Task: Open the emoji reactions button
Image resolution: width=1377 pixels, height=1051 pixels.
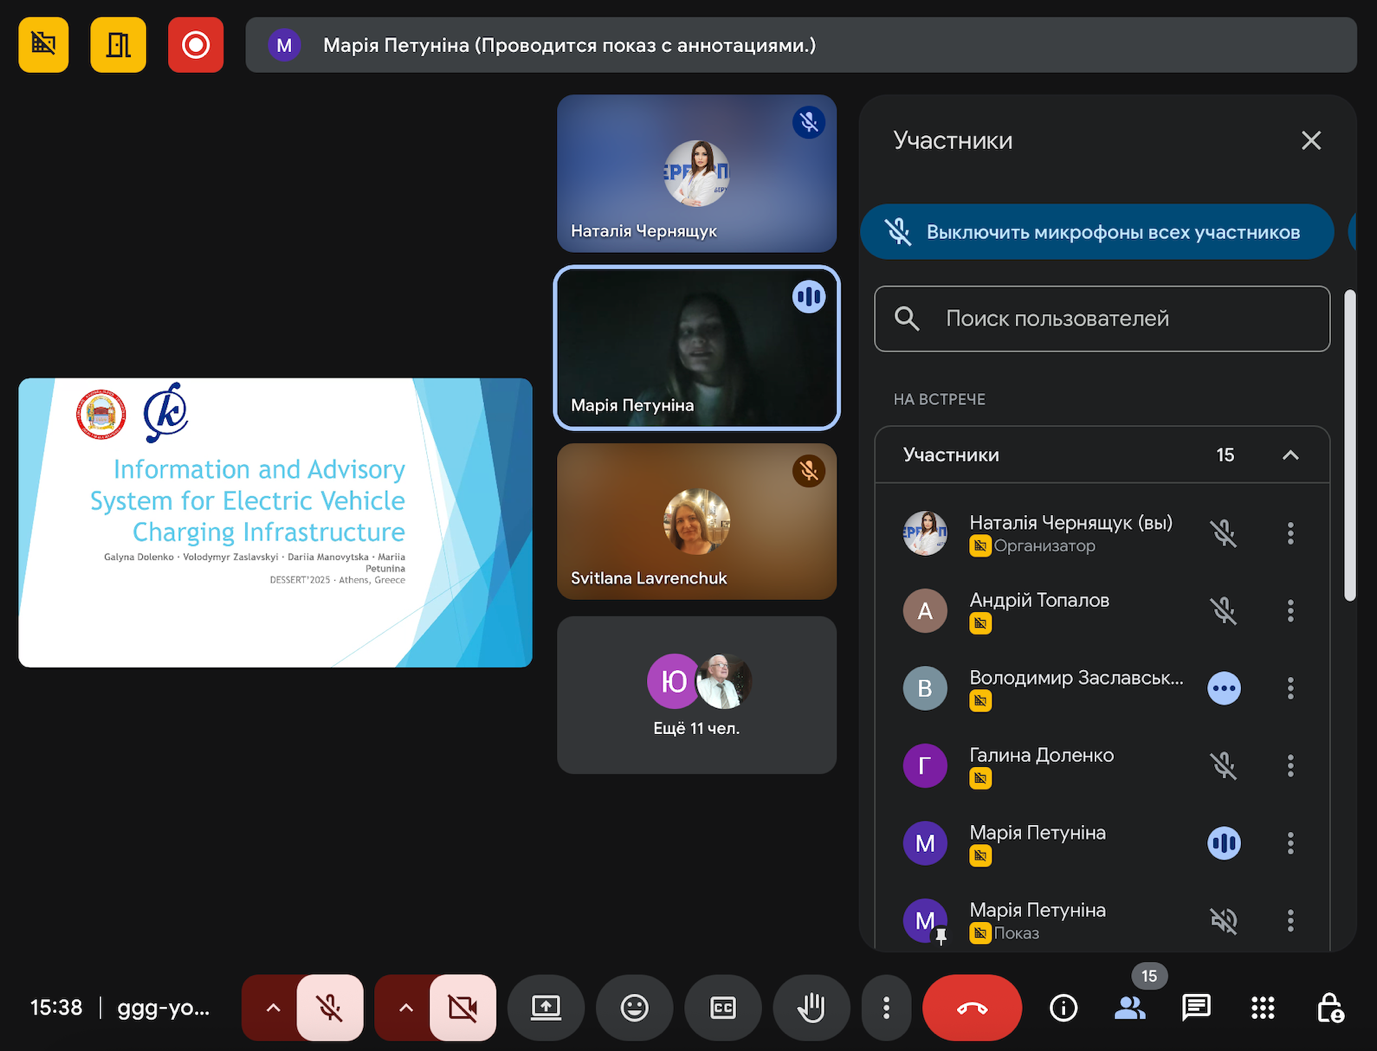Action: [634, 1007]
